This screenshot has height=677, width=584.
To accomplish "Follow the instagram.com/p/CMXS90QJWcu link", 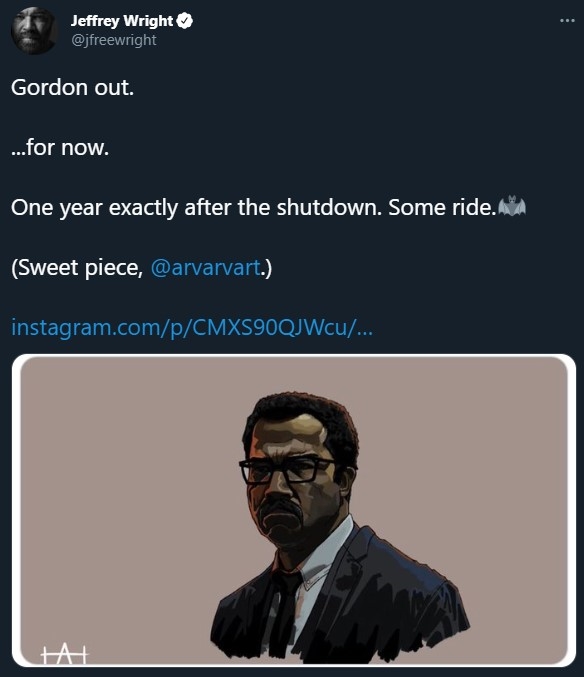I will (x=192, y=327).
